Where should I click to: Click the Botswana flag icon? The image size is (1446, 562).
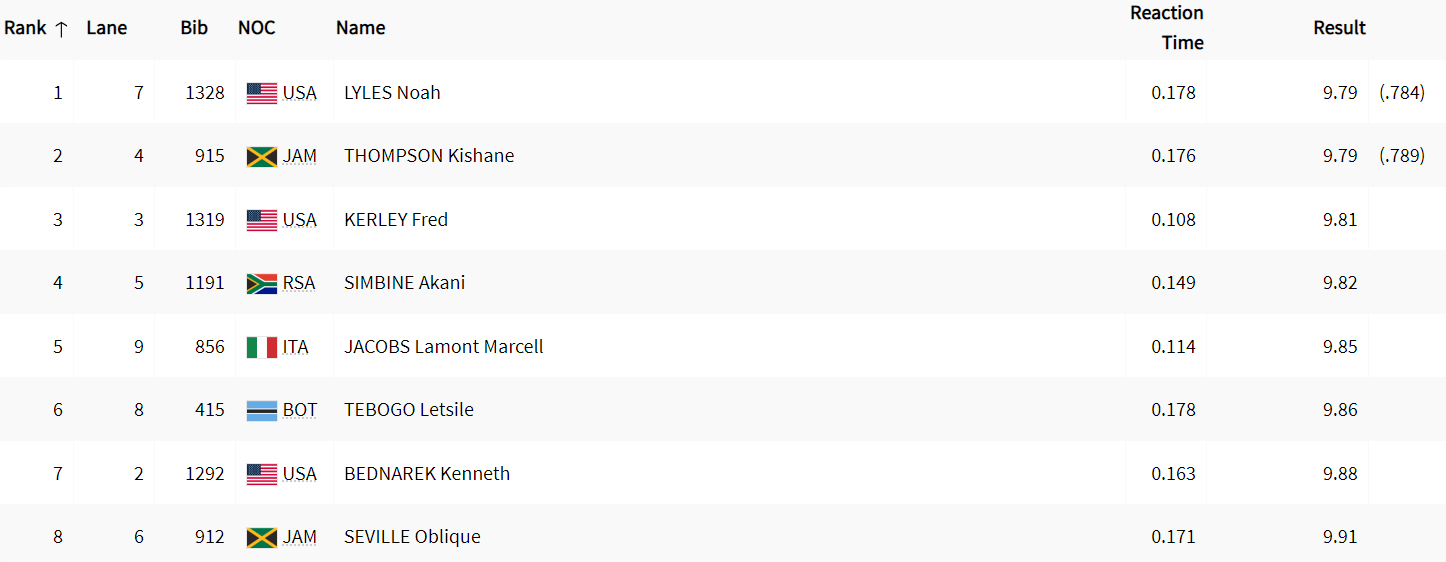click(261, 410)
